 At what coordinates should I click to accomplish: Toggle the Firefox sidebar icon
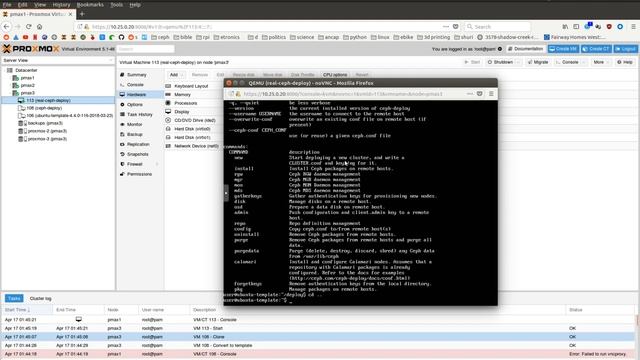point(576,27)
